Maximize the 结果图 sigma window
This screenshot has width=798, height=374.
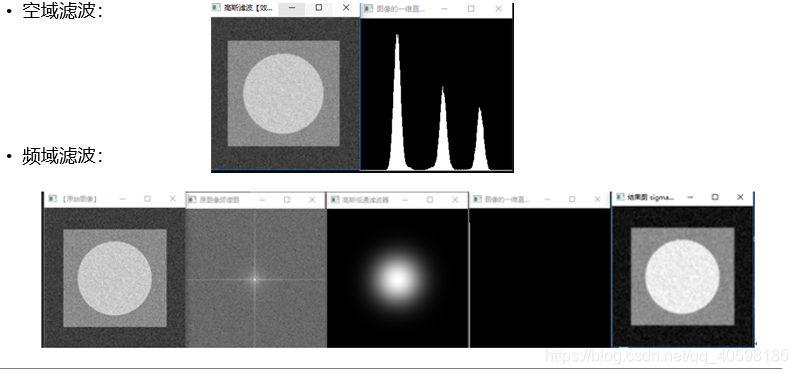click(715, 197)
